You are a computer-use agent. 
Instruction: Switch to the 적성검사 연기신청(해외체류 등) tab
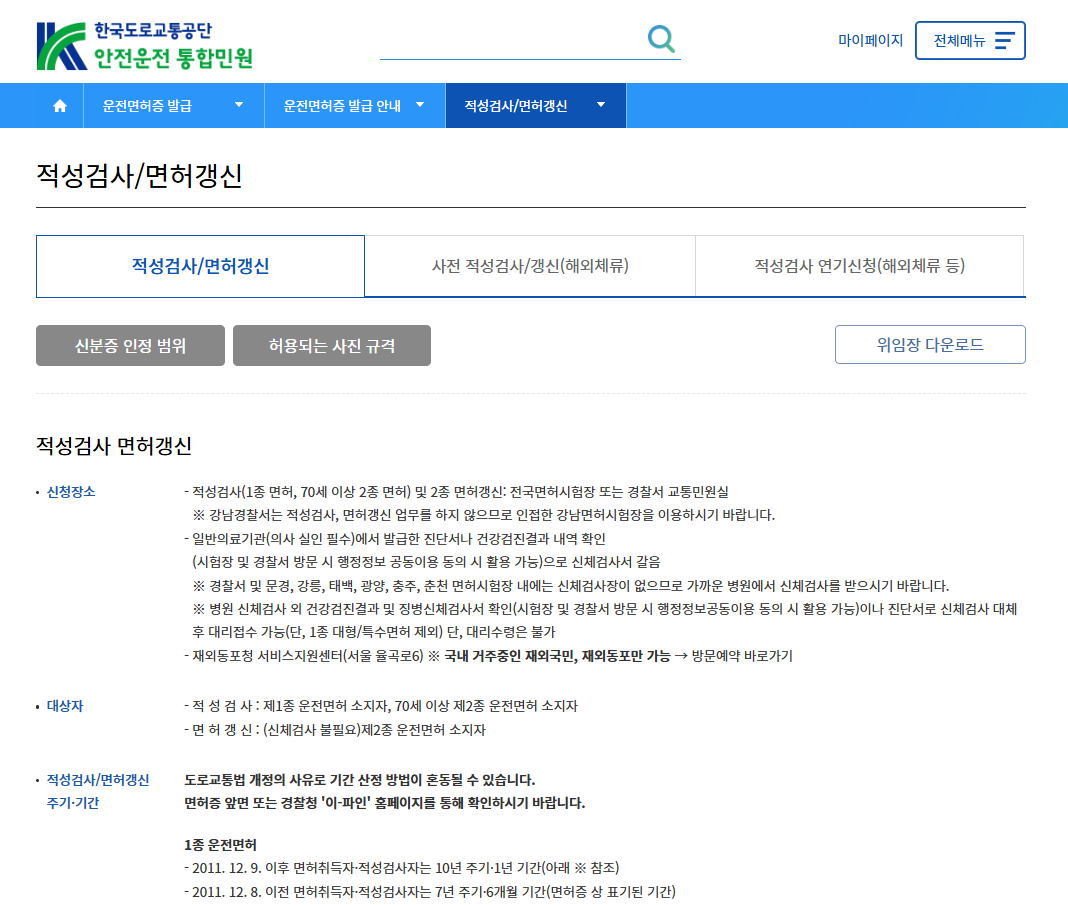(859, 266)
